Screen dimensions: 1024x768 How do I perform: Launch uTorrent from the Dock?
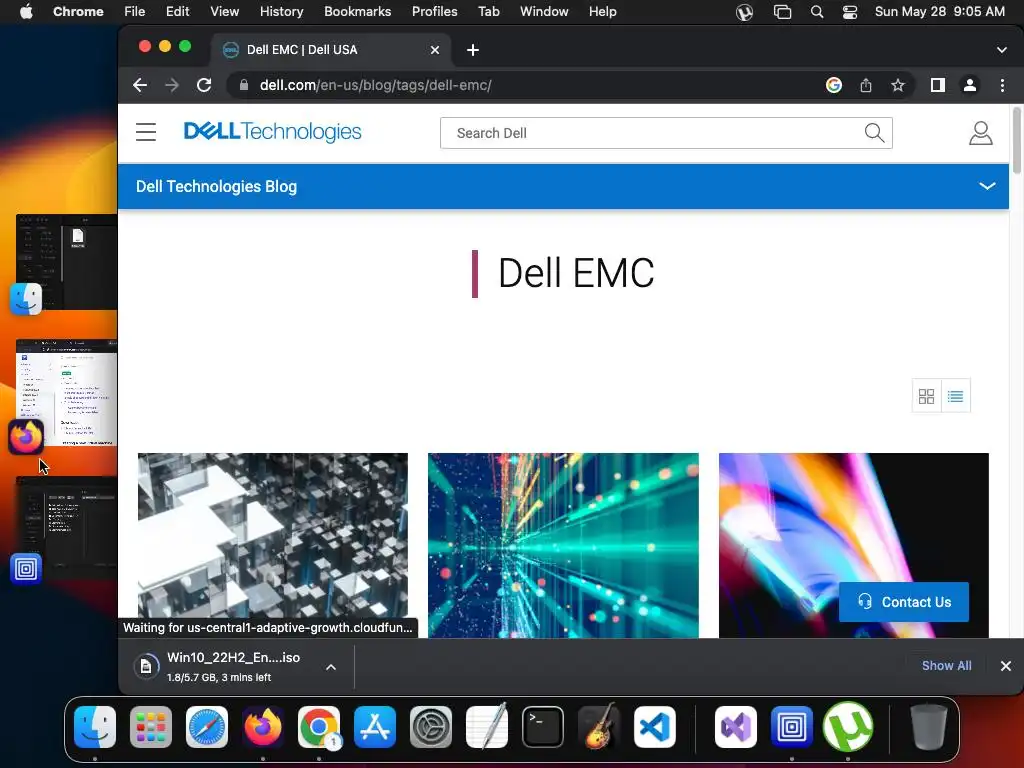click(x=848, y=727)
